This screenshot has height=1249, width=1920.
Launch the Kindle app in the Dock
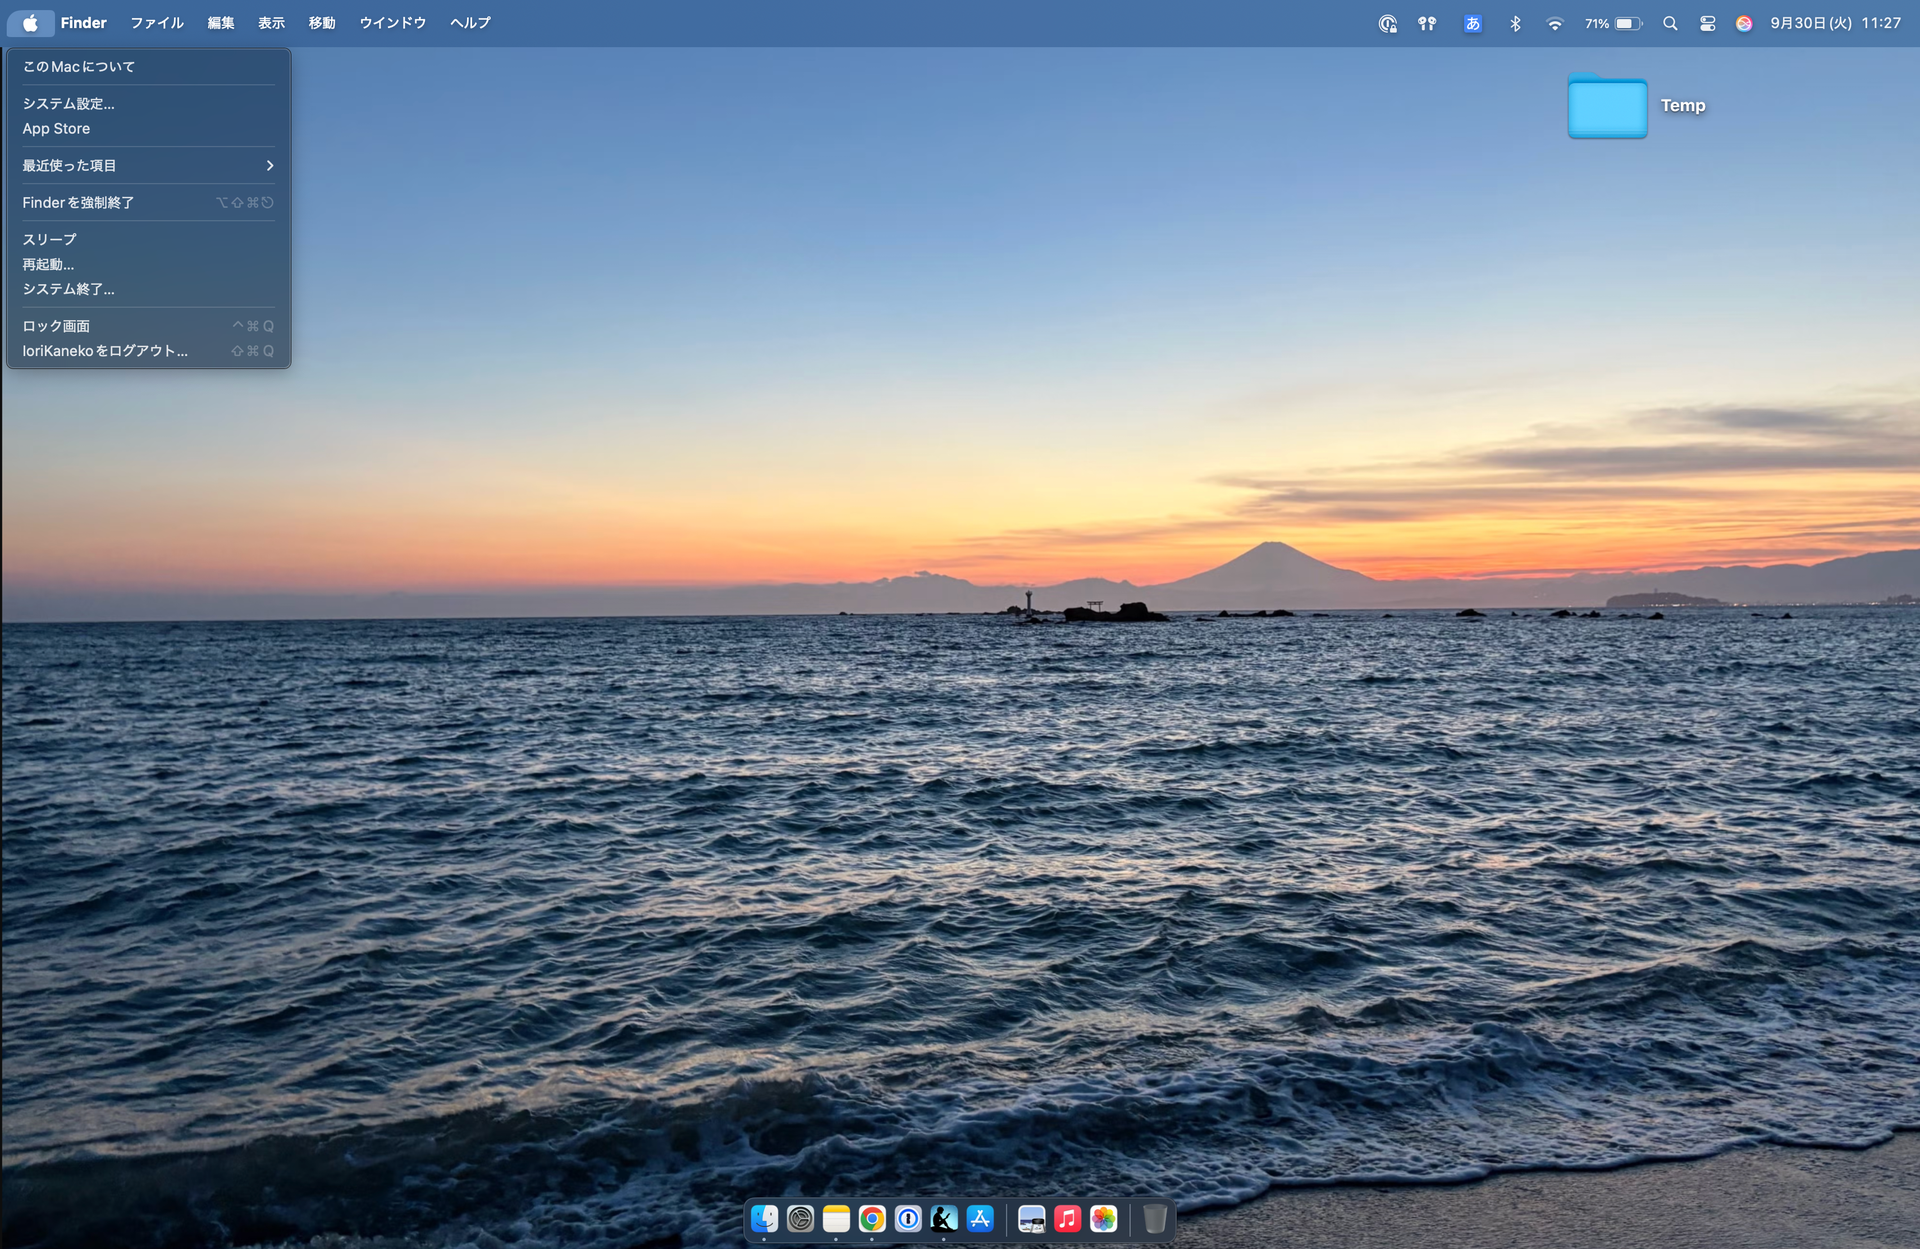(944, 1218)
